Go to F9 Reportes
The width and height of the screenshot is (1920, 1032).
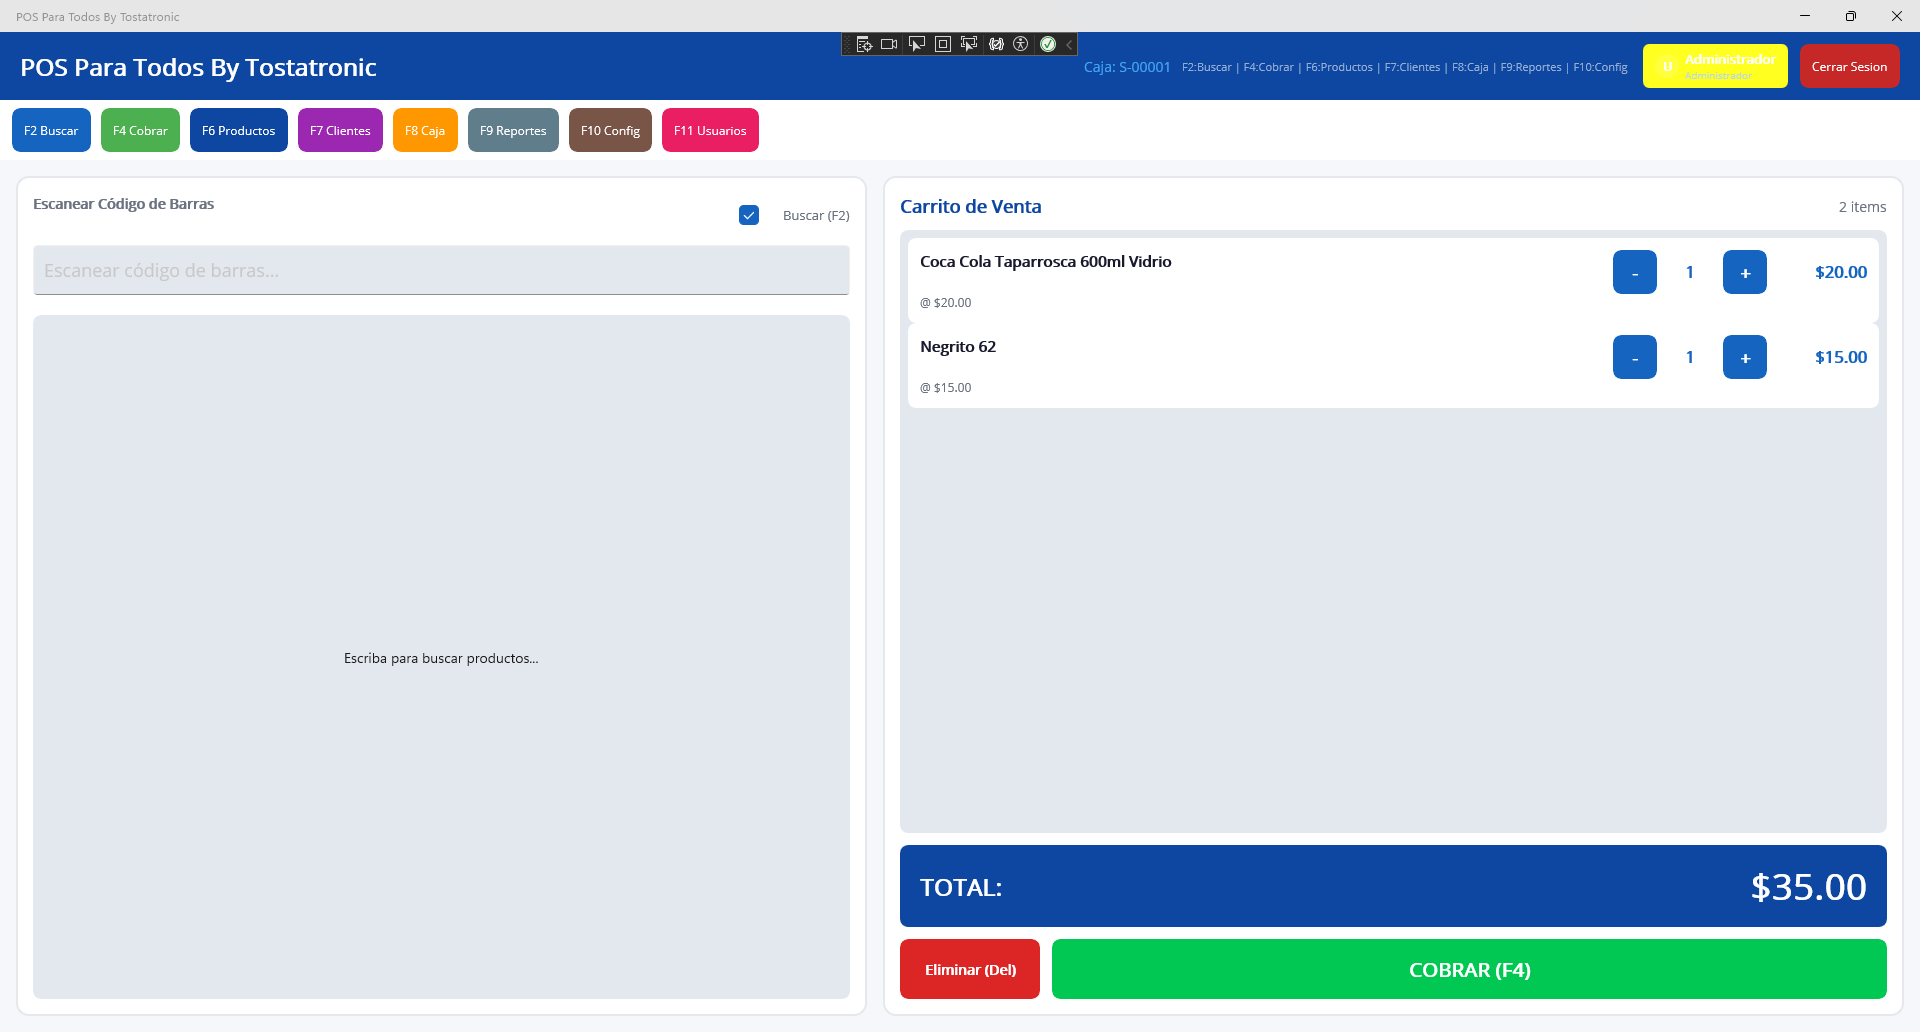[513, 130]
